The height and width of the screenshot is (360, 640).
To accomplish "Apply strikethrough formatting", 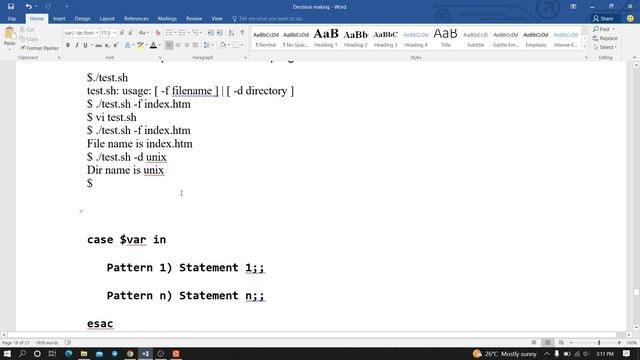I will [x=98, y=45].
